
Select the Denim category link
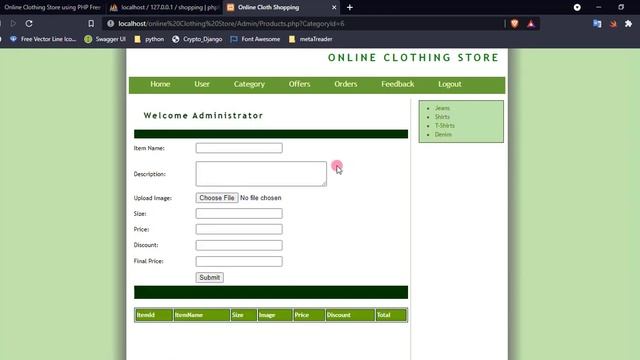(443, 134)
